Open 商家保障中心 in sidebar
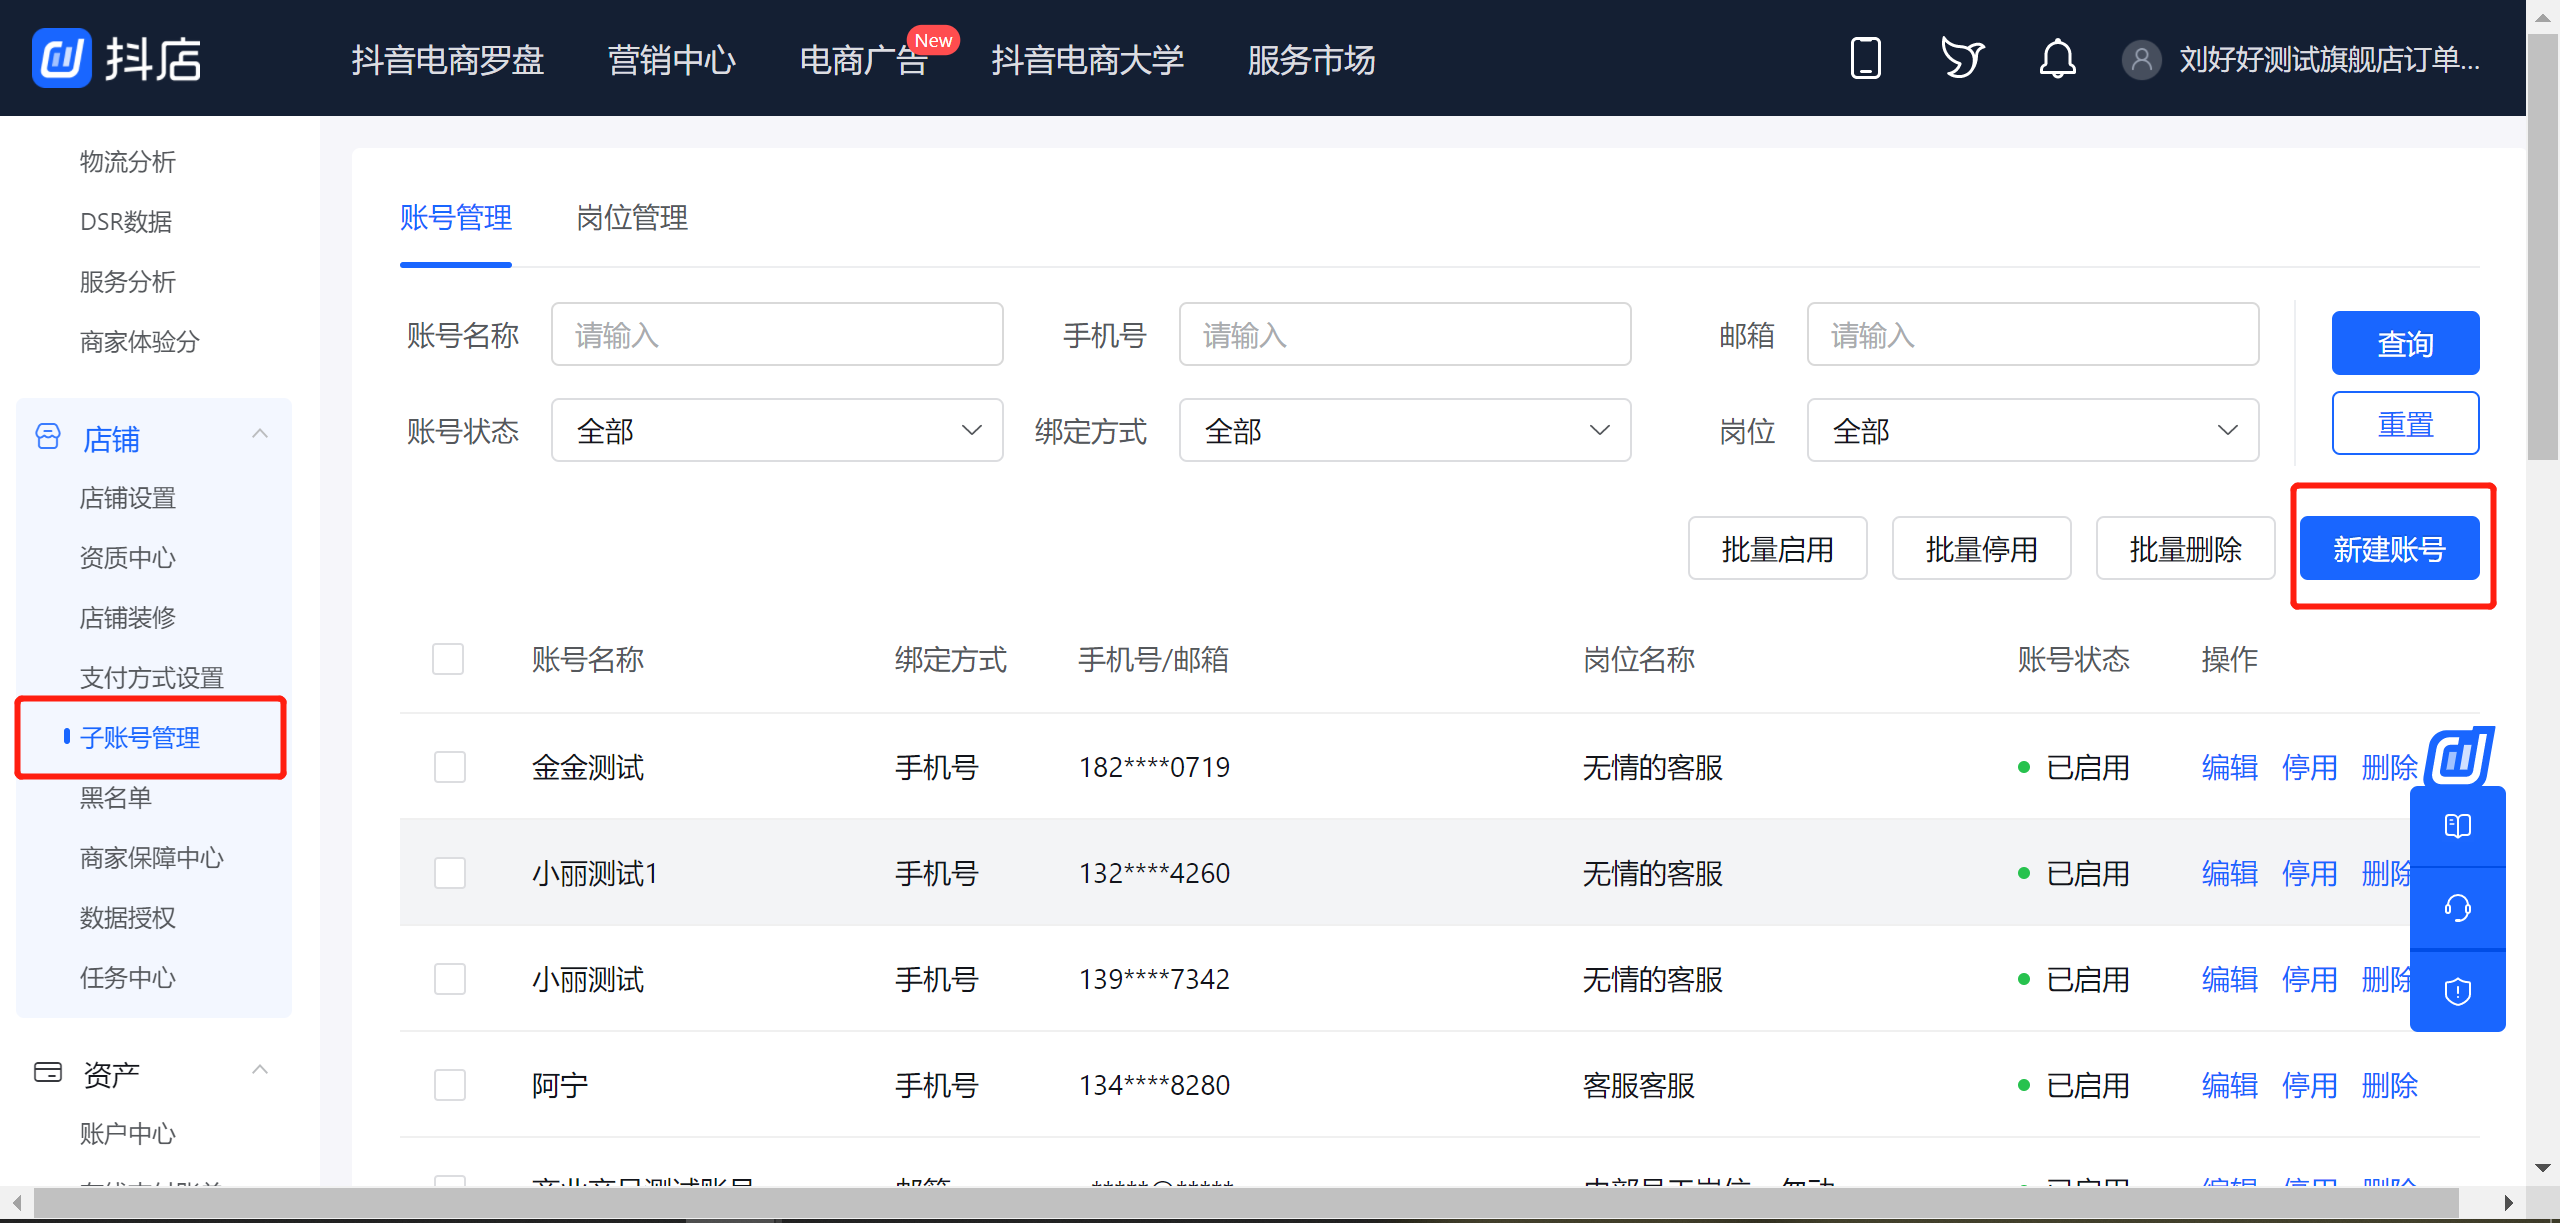The image size is (2560, 1223). pos(152,858)
